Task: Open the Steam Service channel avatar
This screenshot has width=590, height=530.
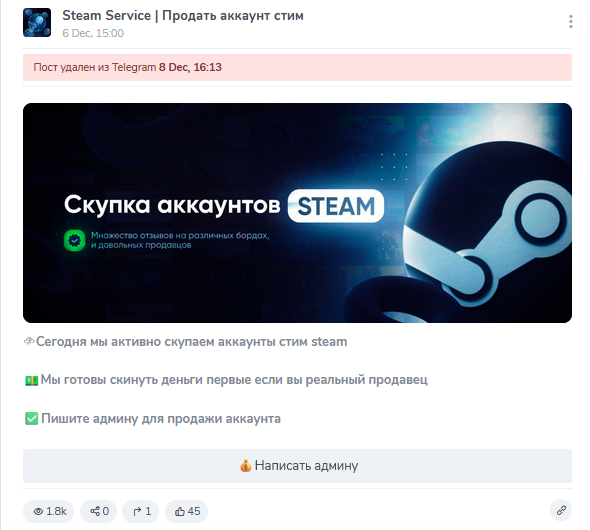Action: tap(37, 23)
